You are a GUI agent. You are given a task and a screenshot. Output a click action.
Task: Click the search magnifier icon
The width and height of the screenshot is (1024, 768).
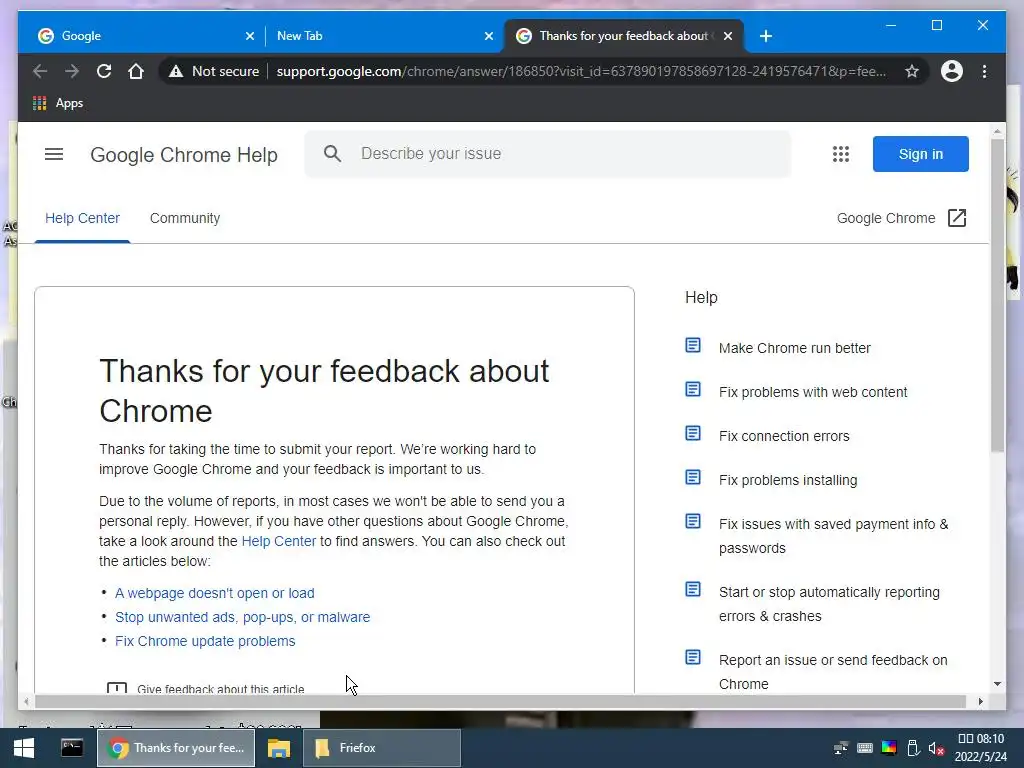pos(332,153)
